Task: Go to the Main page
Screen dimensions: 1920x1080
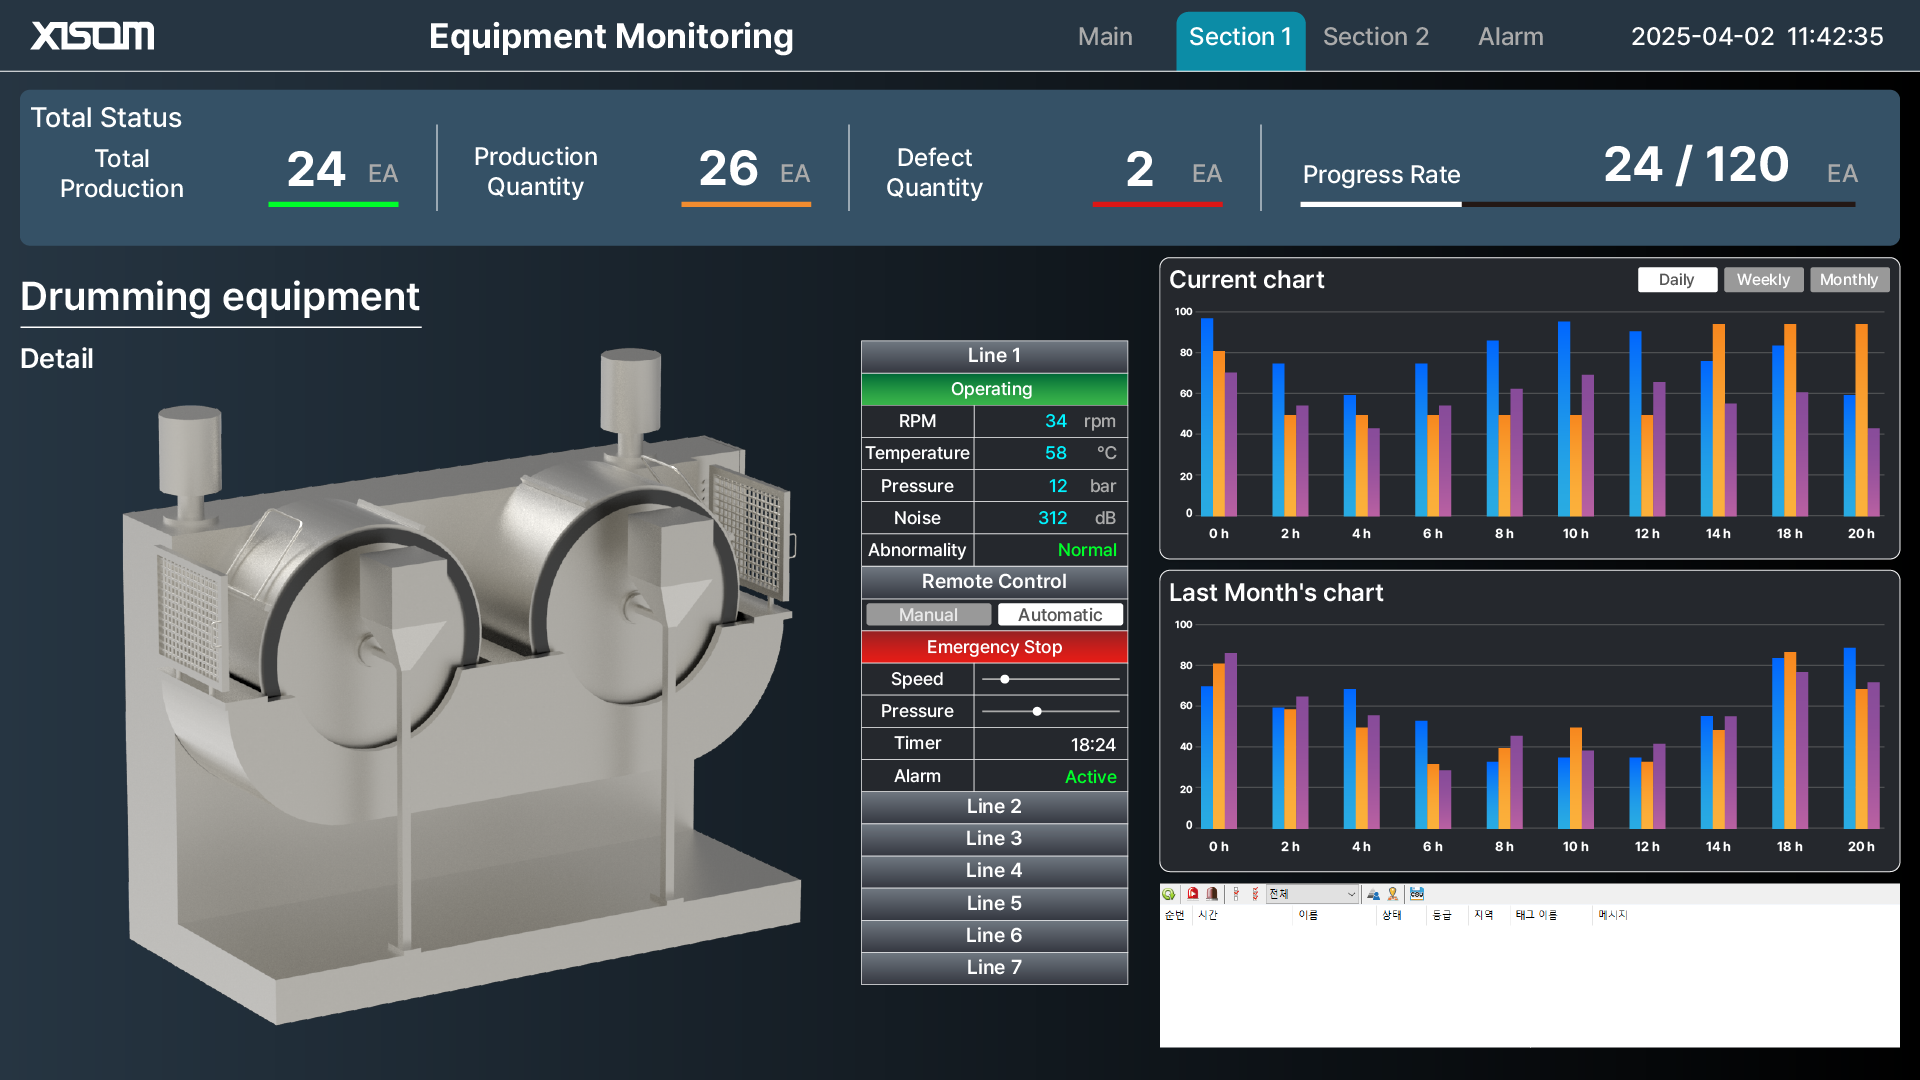Action: [1105, 36]
